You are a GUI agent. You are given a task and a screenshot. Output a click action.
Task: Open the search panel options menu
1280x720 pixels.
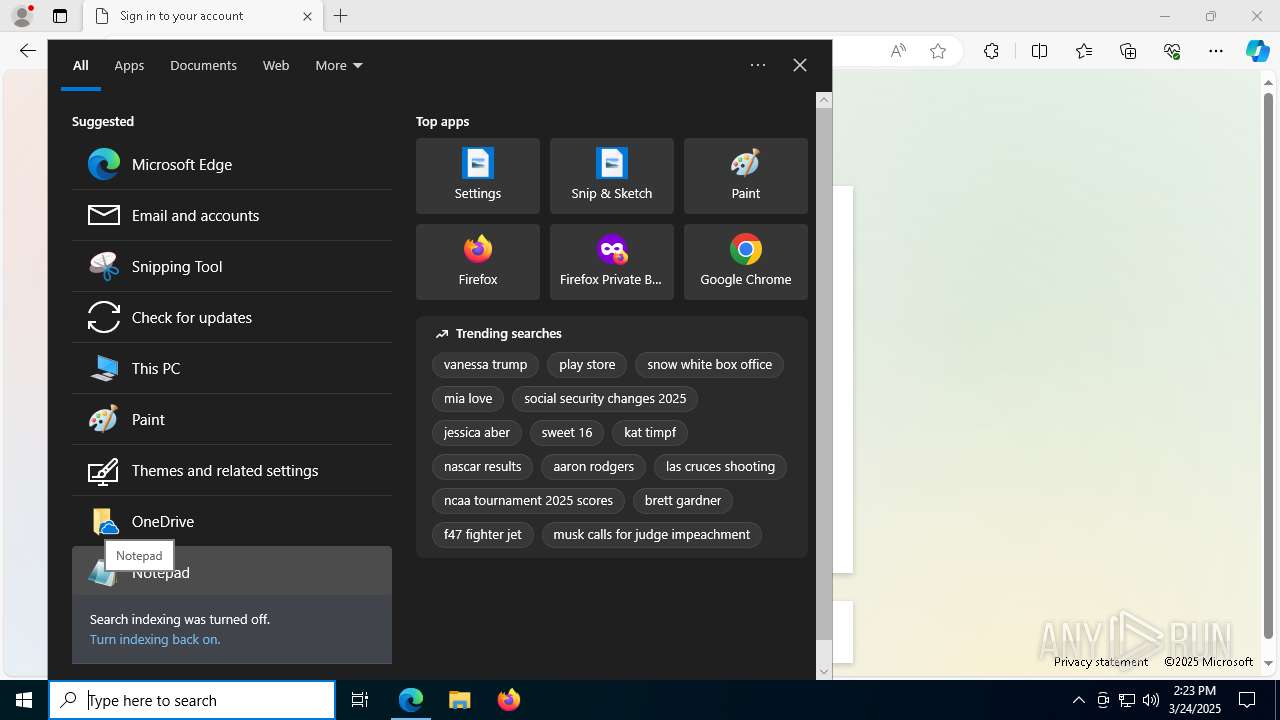pyautogui.click(x=758, y=65)
